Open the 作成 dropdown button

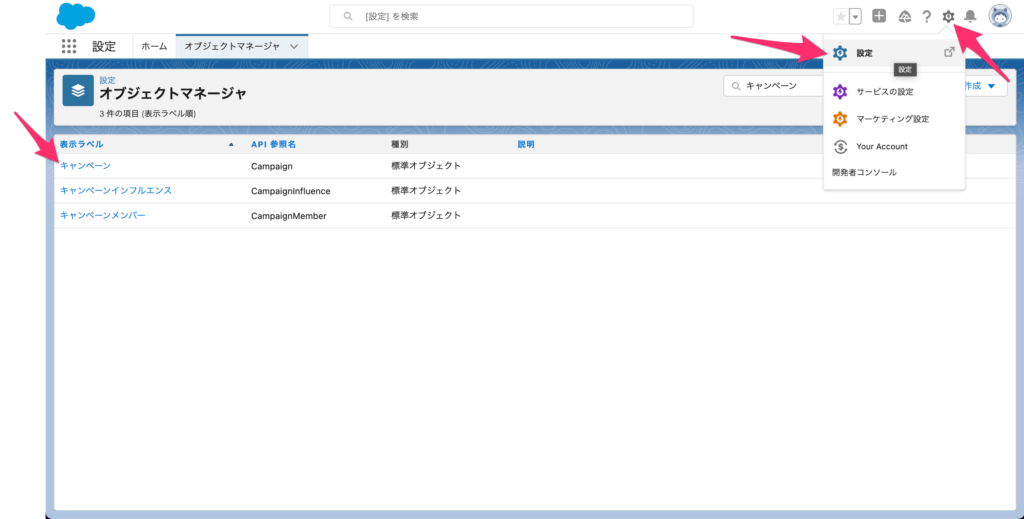pyautogui.click(x=980, y=86)
